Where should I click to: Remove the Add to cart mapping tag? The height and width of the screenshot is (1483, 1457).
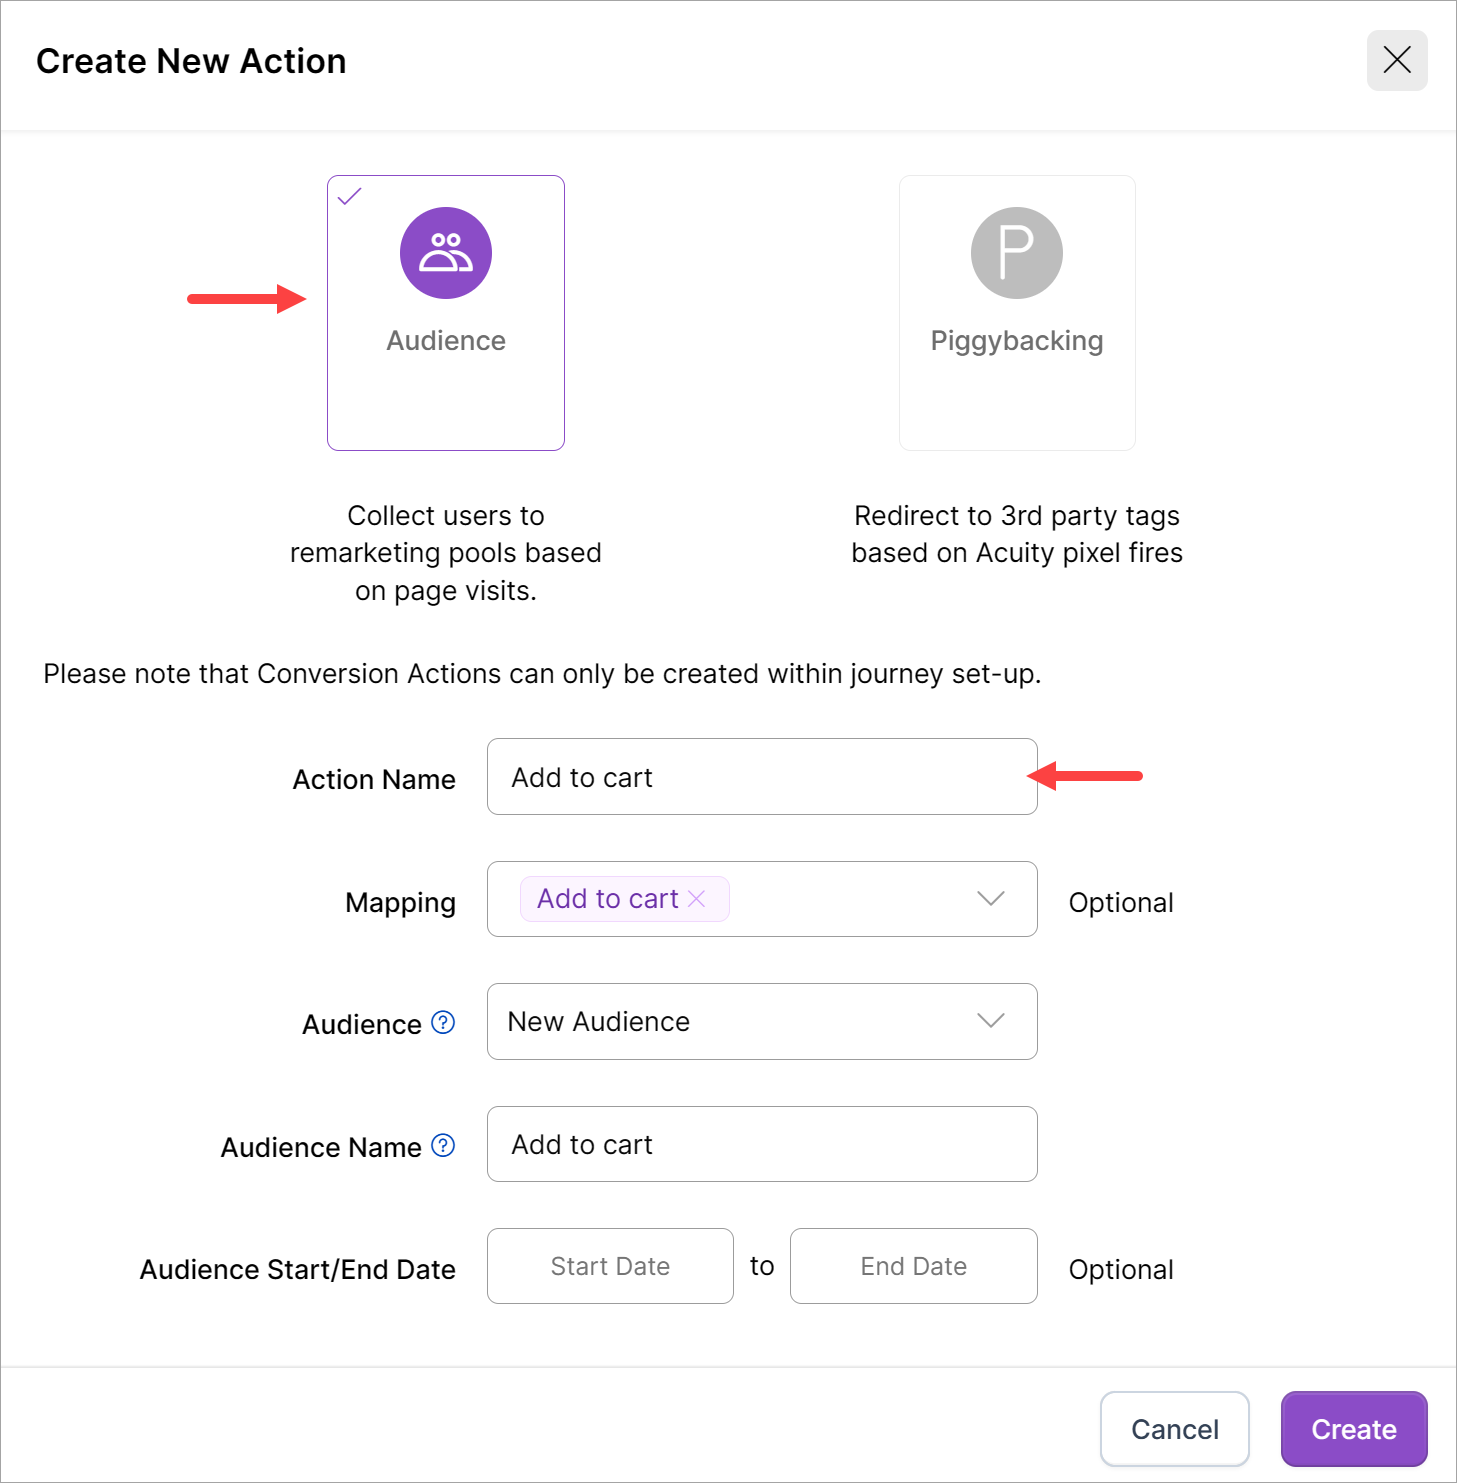[x=697, y=899]
